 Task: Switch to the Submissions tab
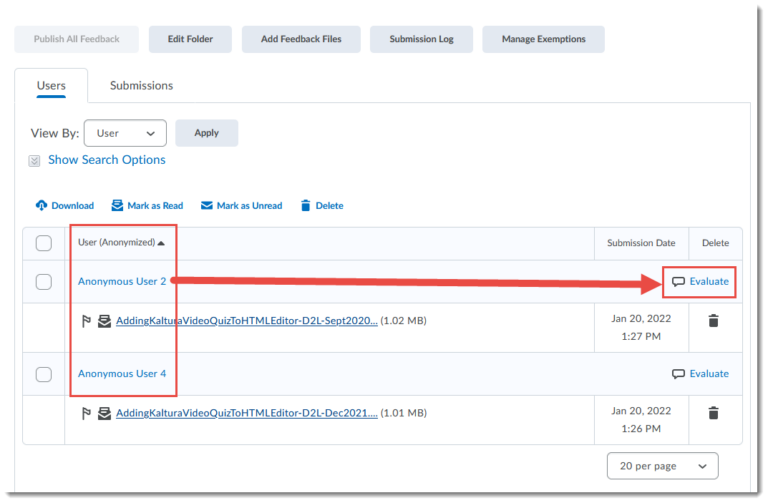[x=141, y=86]
